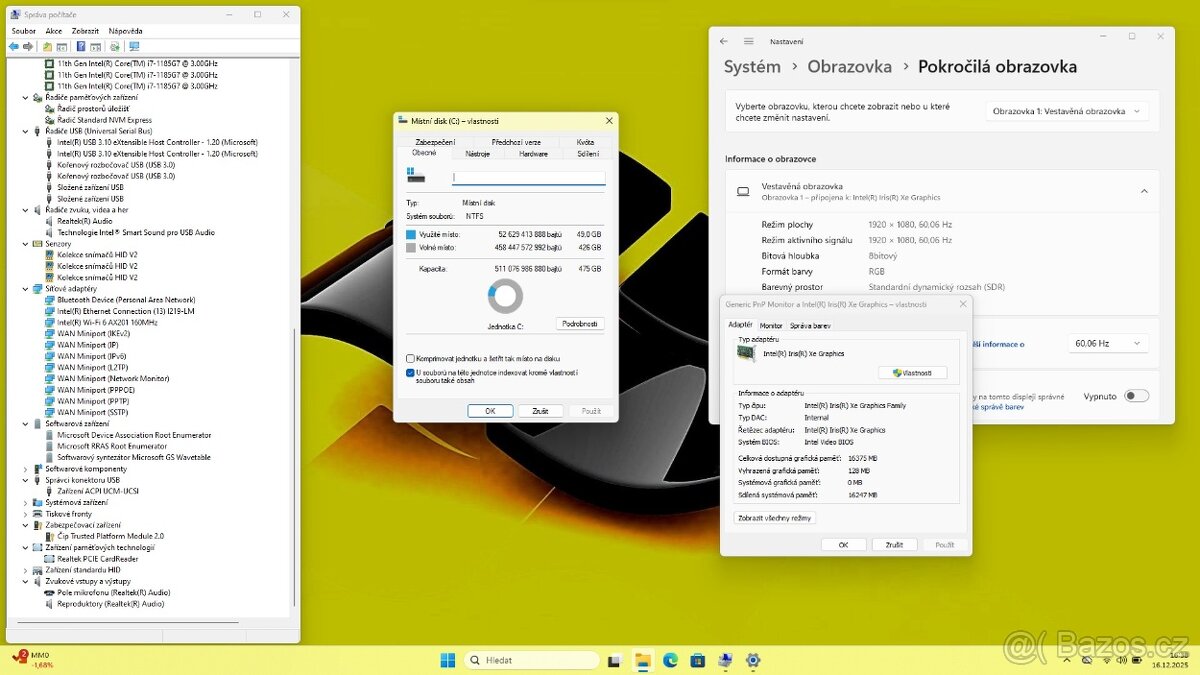Image resolution: width=1200 pixels, height=675 pixels.
Task: Toggle the HDR Vypnuto switch
Action: [1139, 396]
